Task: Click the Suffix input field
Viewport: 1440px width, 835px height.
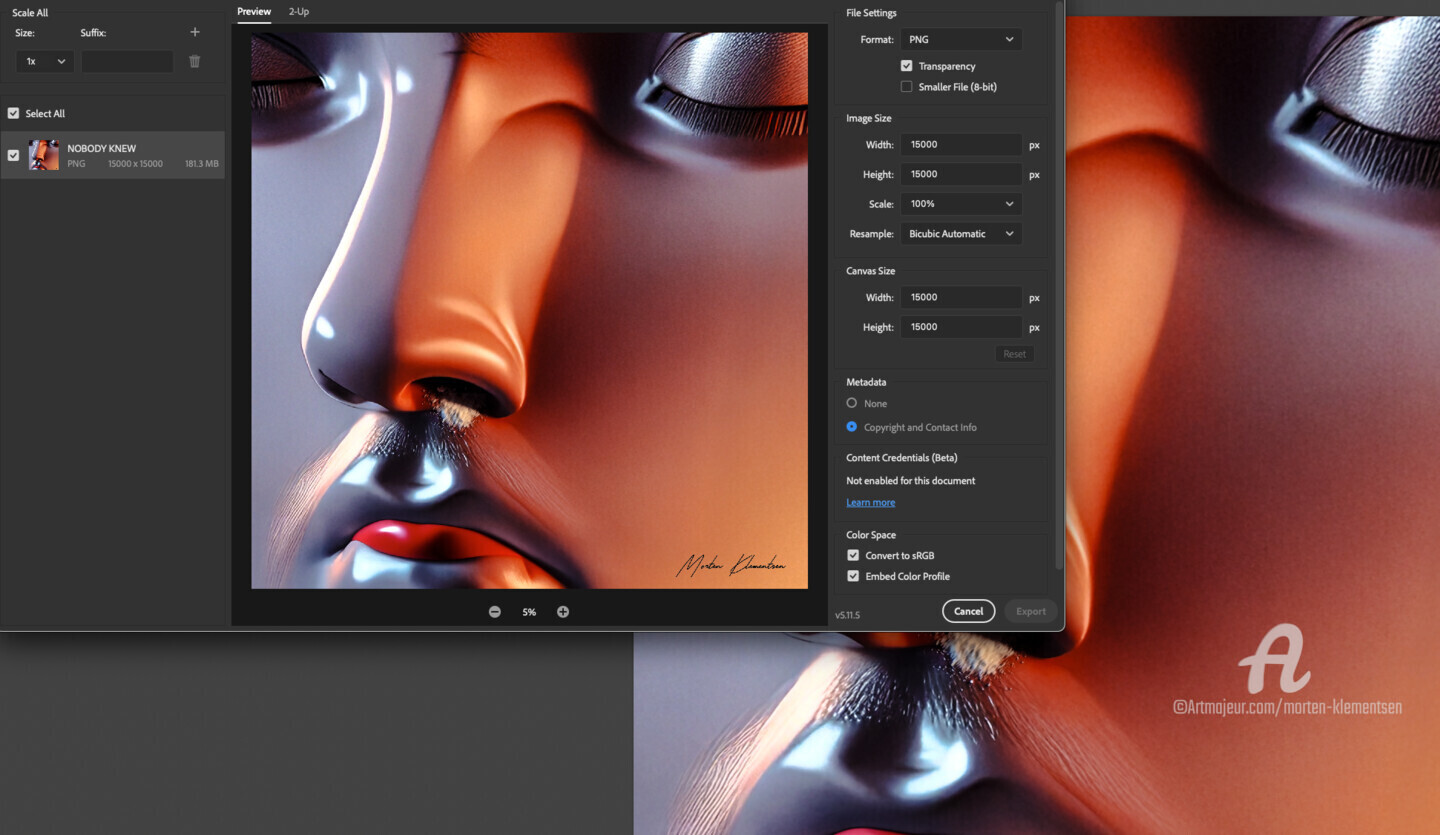Action: click(x=128, y=61)
